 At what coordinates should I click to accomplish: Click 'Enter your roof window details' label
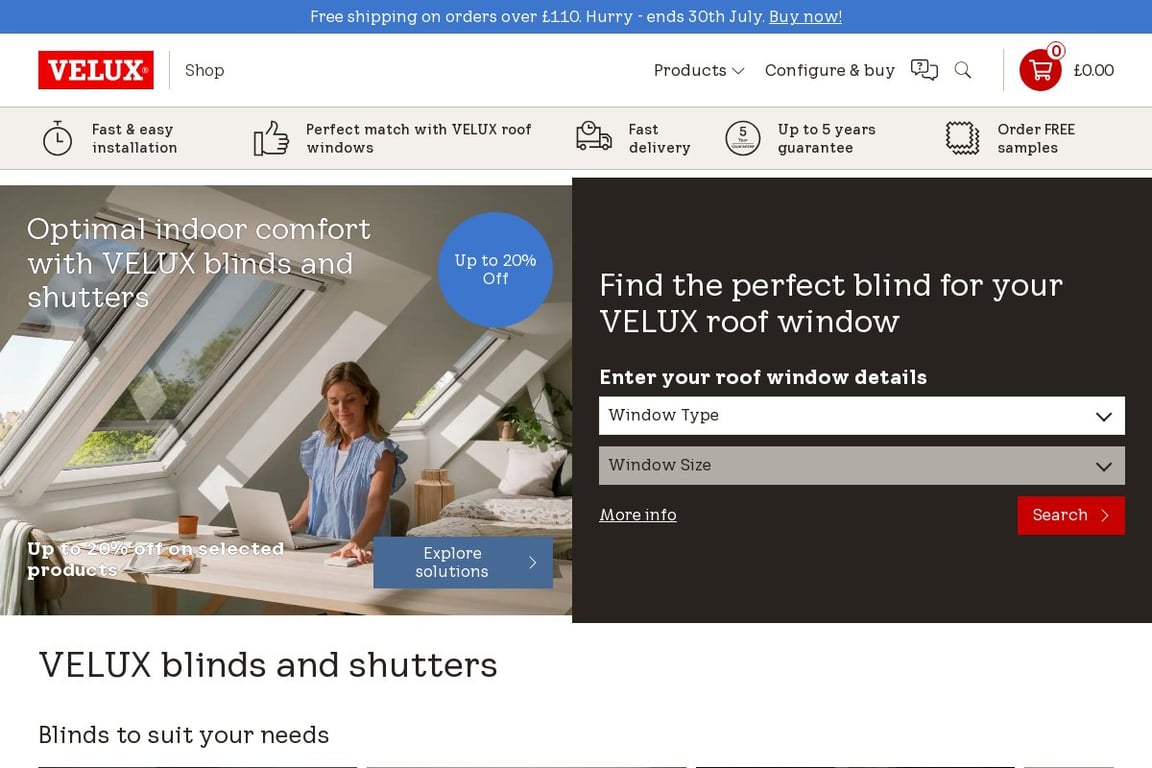(x=763, y=378)
